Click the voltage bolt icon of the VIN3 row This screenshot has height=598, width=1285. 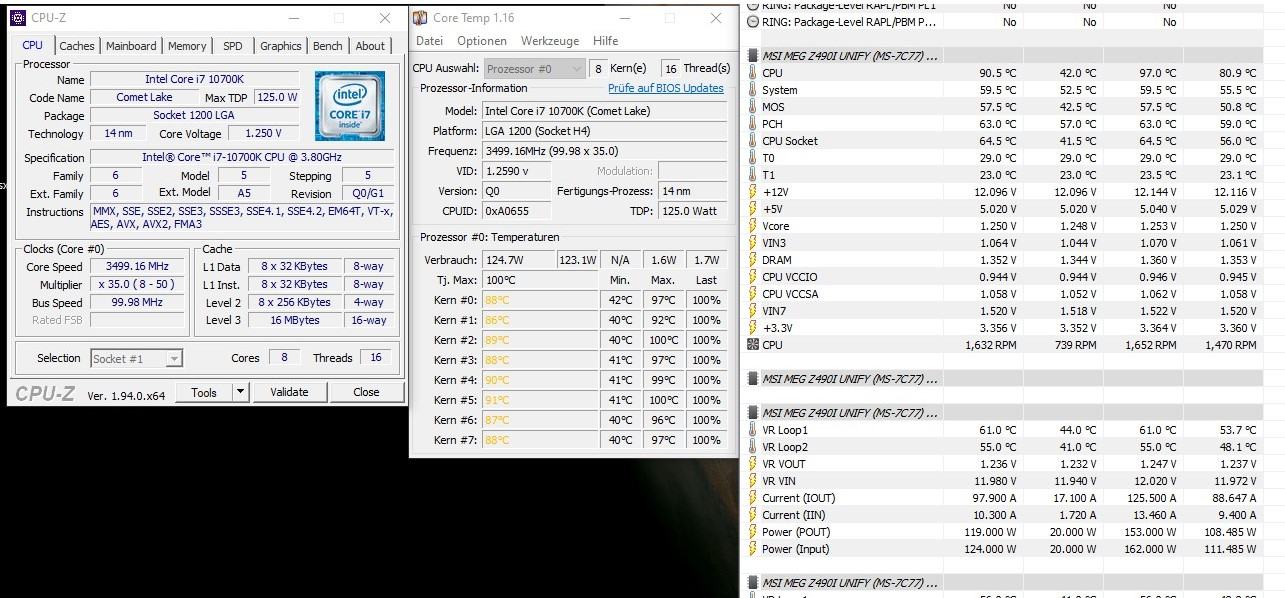(753, 243)
